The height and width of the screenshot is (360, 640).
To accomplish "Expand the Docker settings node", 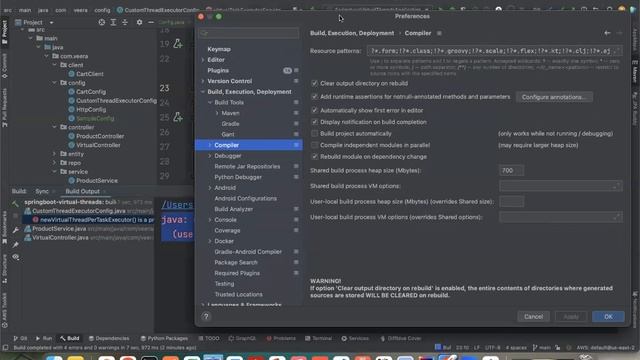I will point(210,241).
